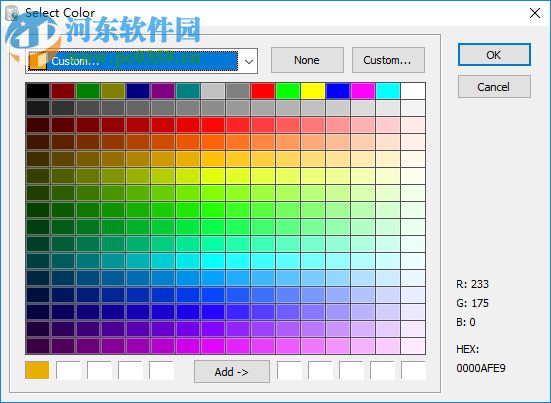Pick the lime green top-row swatch

[x=288, y=91]
